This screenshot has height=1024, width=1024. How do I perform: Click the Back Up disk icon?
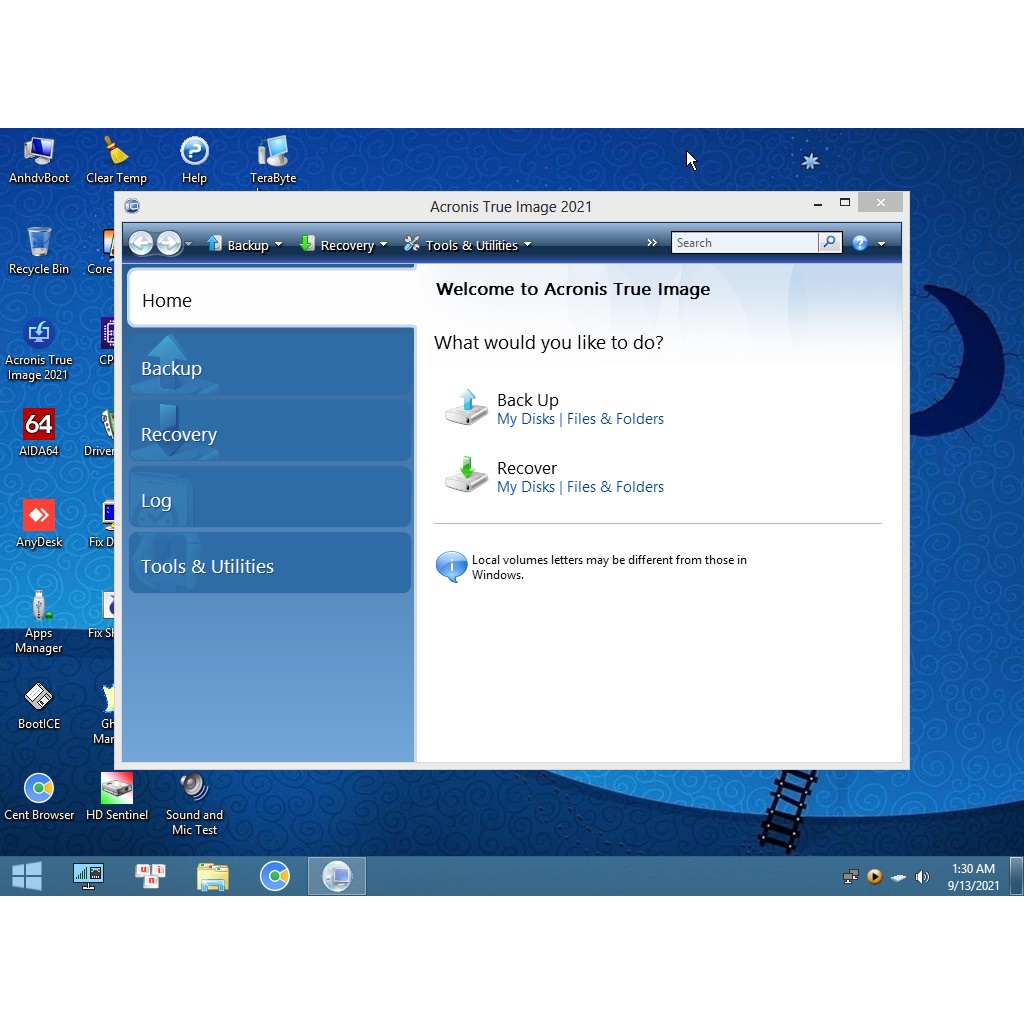[466, 408]
